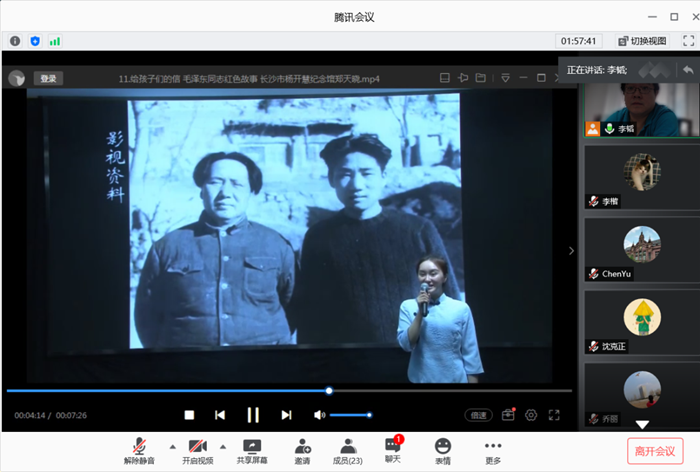Unmute microphone with 解除静音 button
This screenshot has height=472, width=700.
click(140, 449)
